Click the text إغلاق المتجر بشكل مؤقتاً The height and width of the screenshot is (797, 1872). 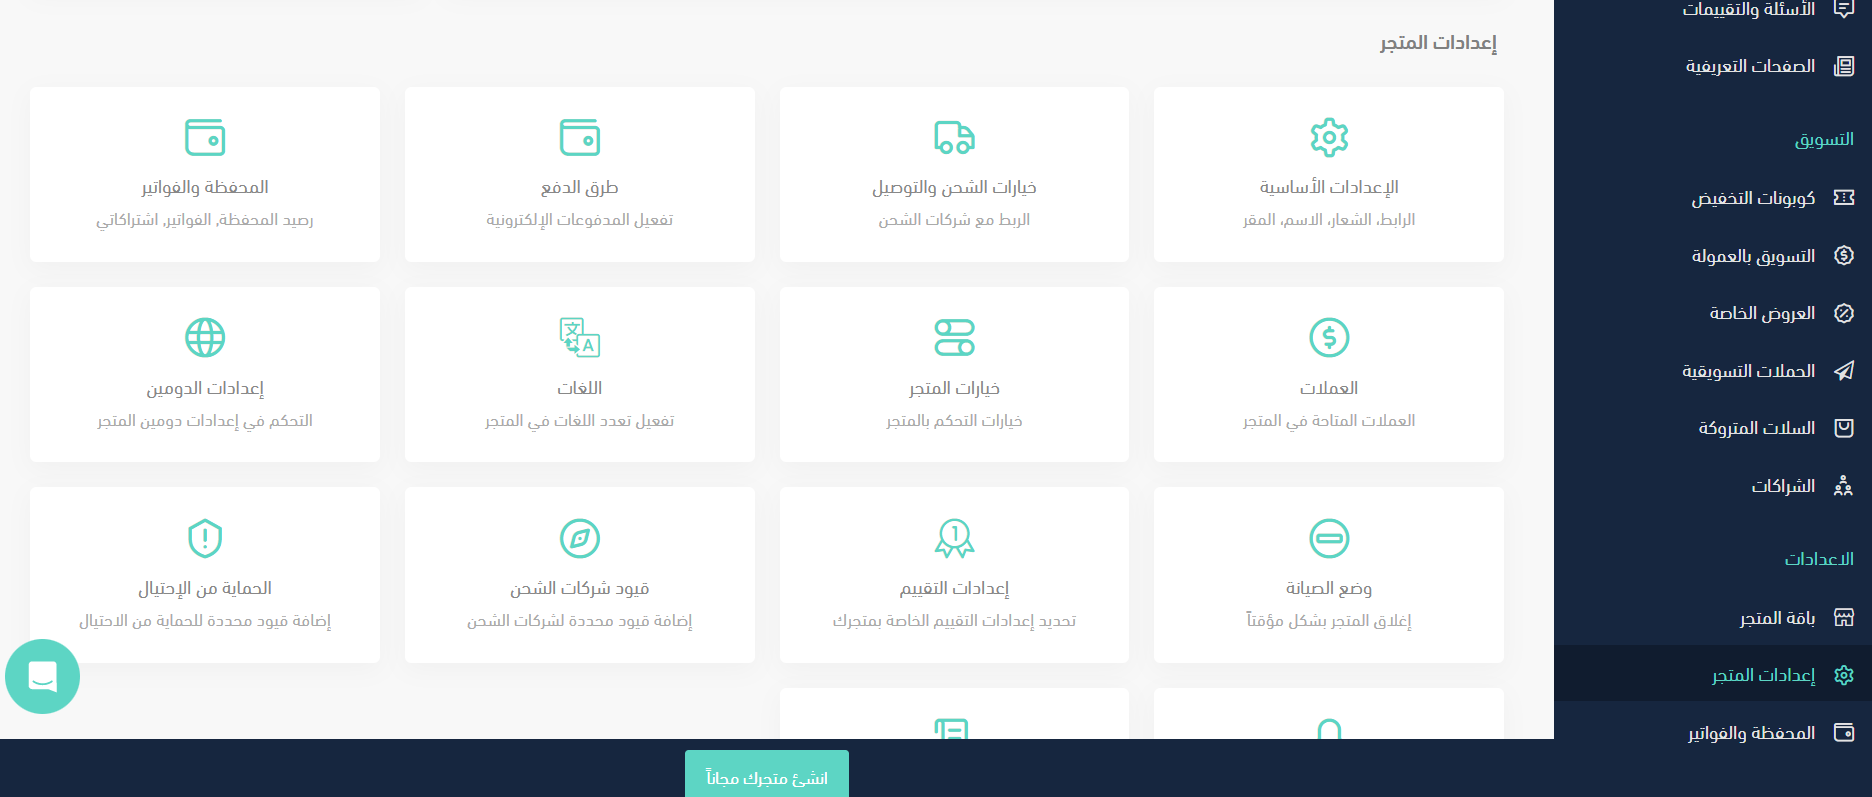pyautogui.click(x=1329, y=621)
